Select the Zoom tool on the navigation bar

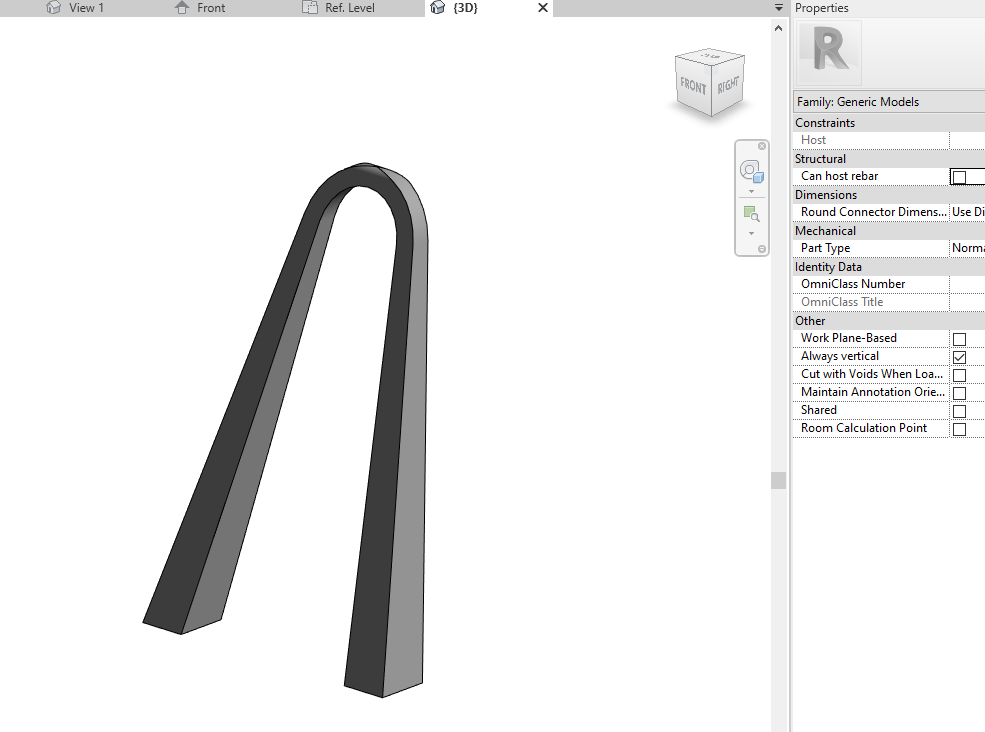coord(751,212)
